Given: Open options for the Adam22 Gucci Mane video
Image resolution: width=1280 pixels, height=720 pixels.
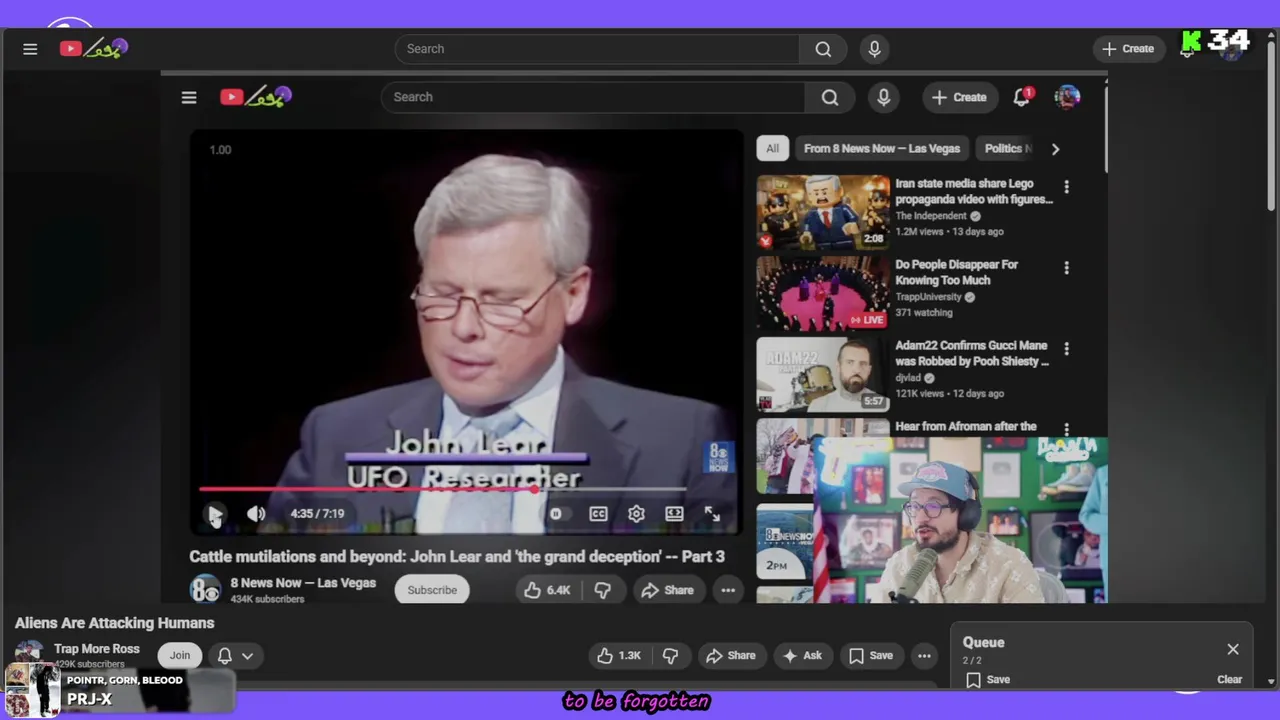Looking at the screenshot, I should tap(1066, 349).
